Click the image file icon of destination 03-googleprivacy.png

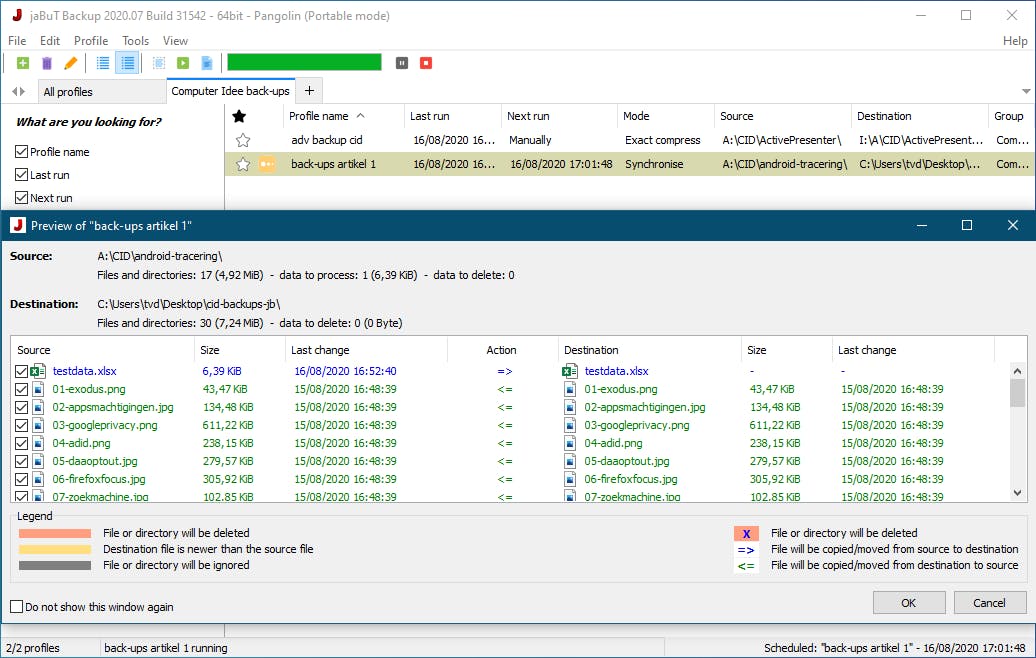pos(570,425)
